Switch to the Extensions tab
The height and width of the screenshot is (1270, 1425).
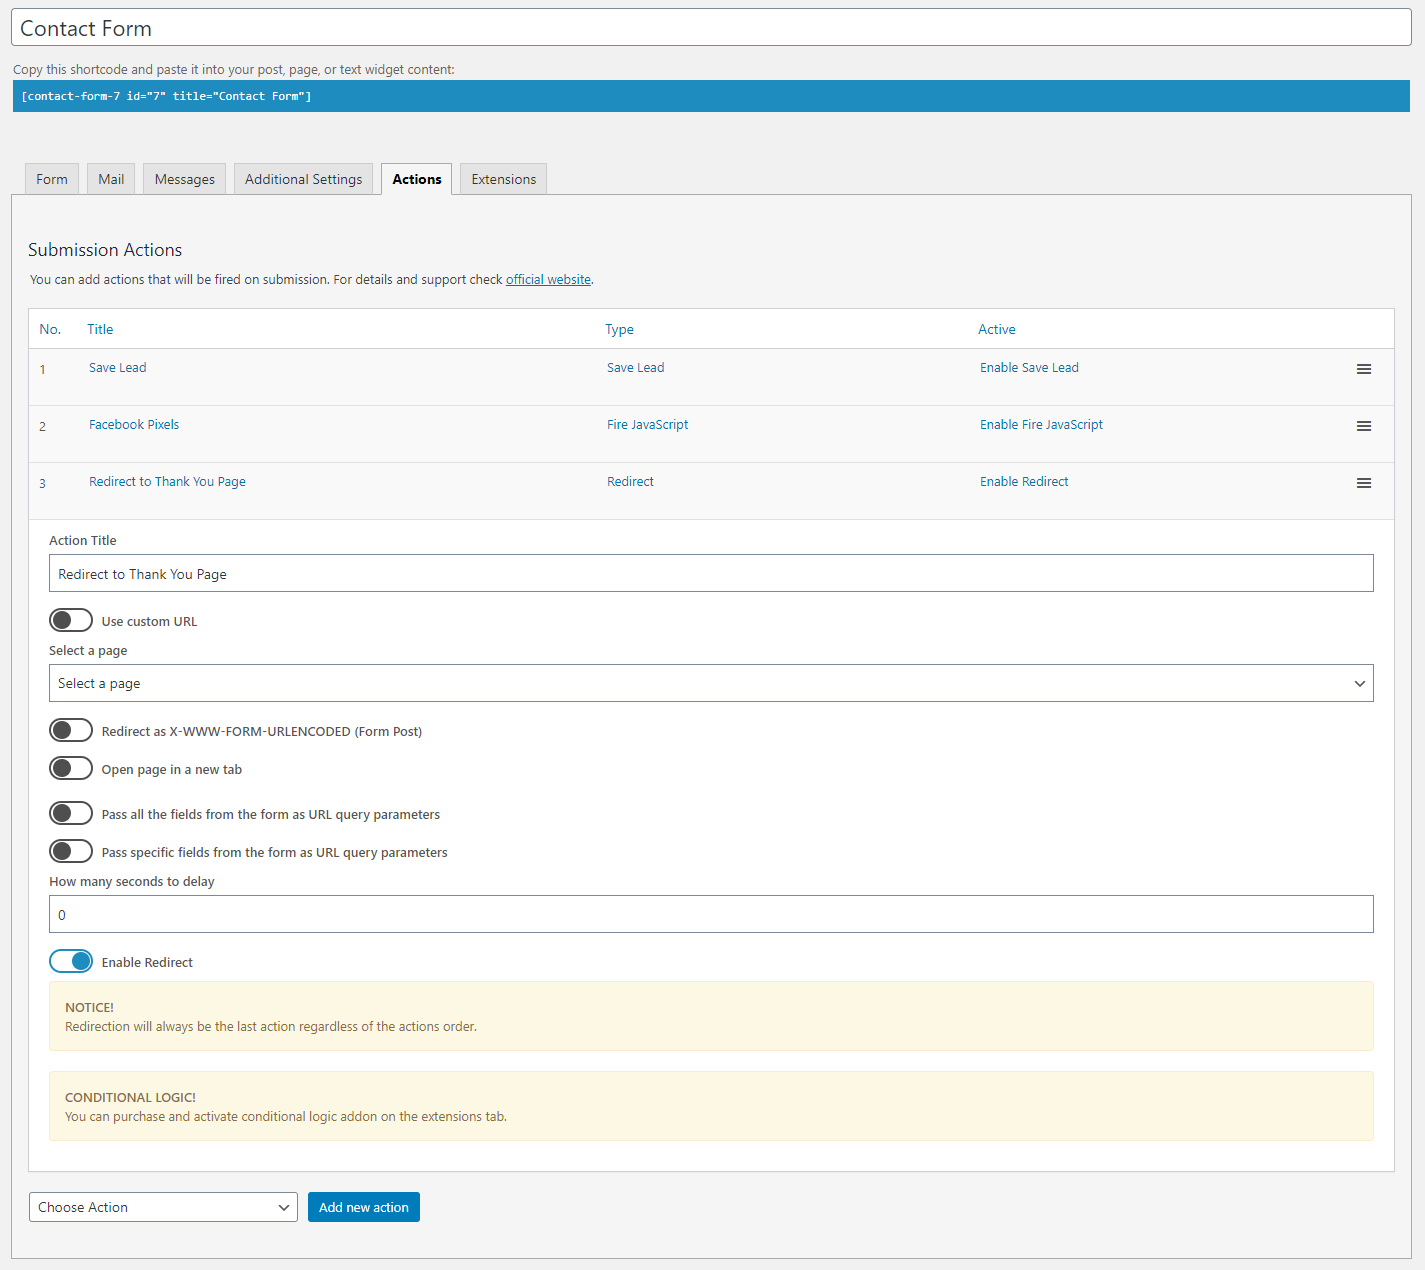pos(504,179)
